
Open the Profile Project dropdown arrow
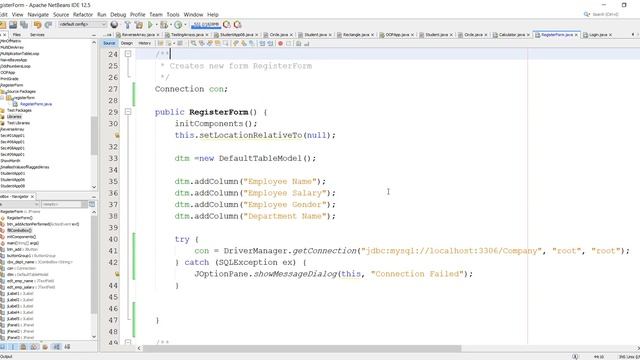[x=185, y=25]
